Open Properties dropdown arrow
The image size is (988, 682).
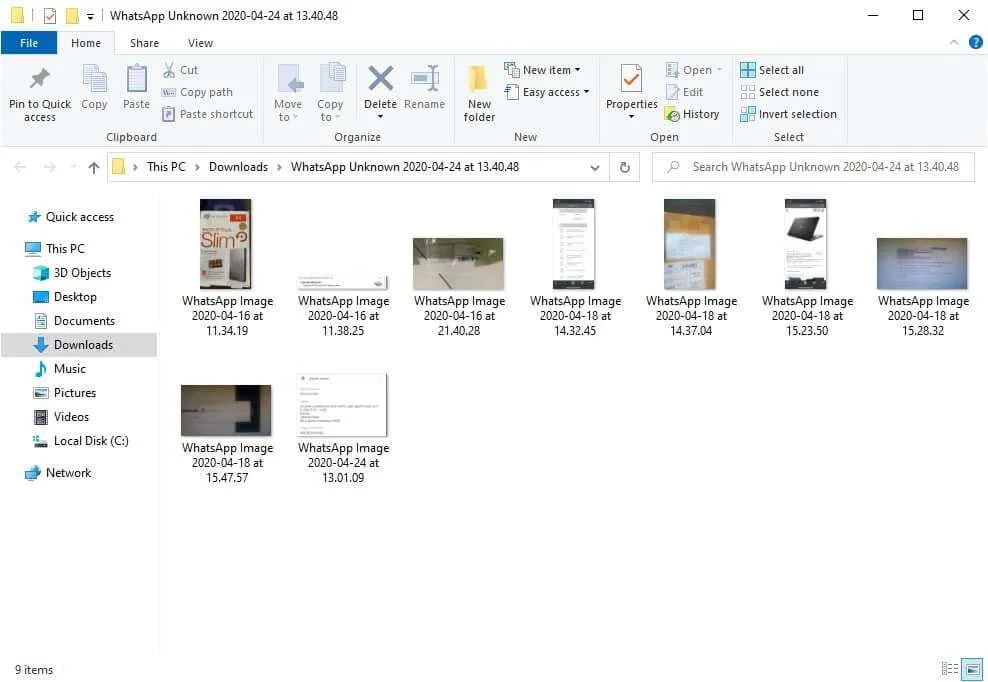[631, 117]
